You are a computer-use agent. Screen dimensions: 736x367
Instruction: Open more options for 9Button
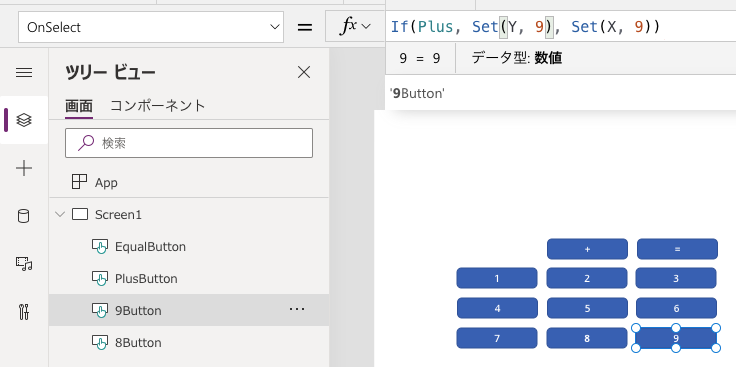pyautogui.click(x=297, y=309)
